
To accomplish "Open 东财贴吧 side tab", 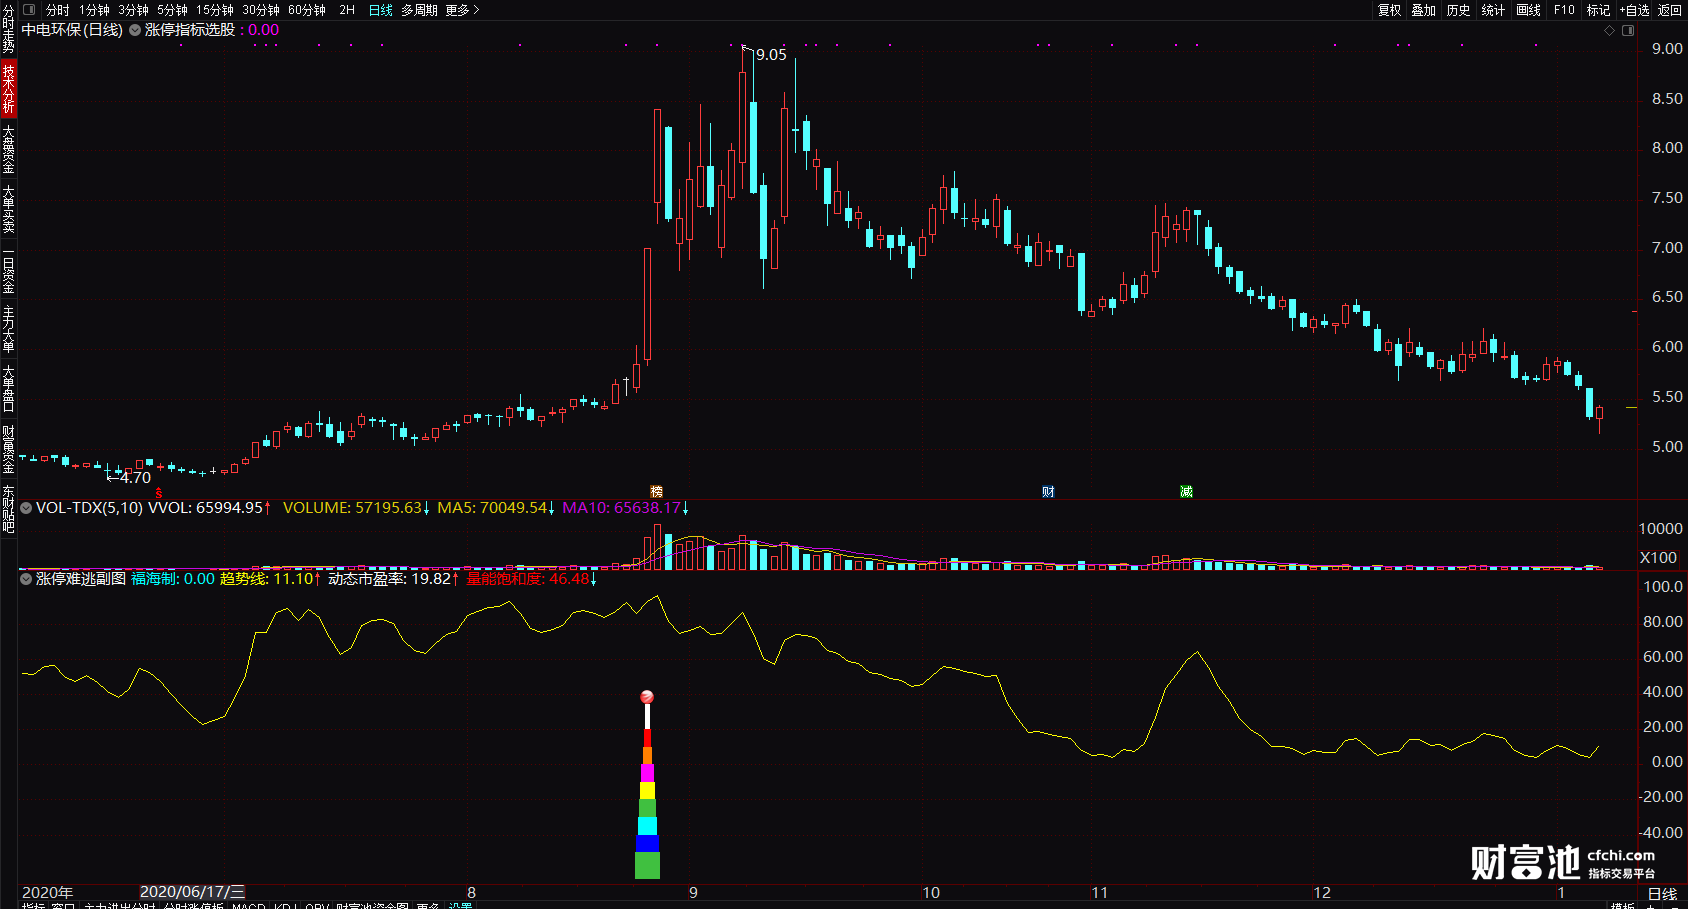I will 8,509.
